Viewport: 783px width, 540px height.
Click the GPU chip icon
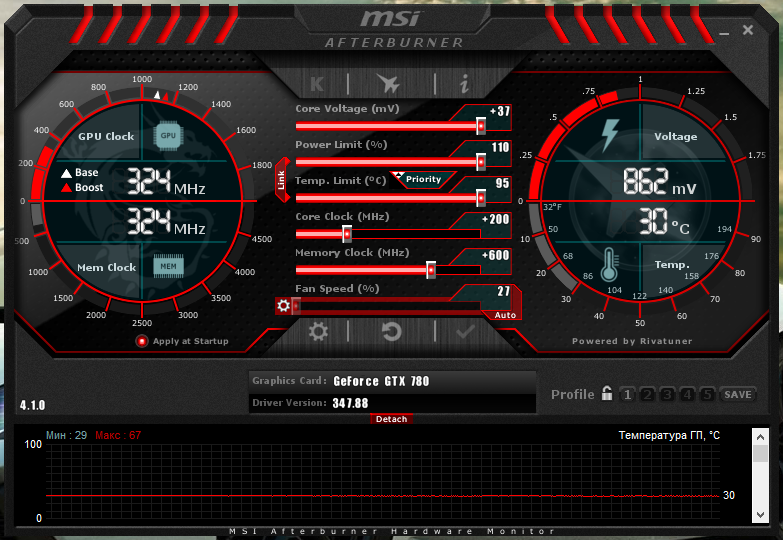[168, 135]
